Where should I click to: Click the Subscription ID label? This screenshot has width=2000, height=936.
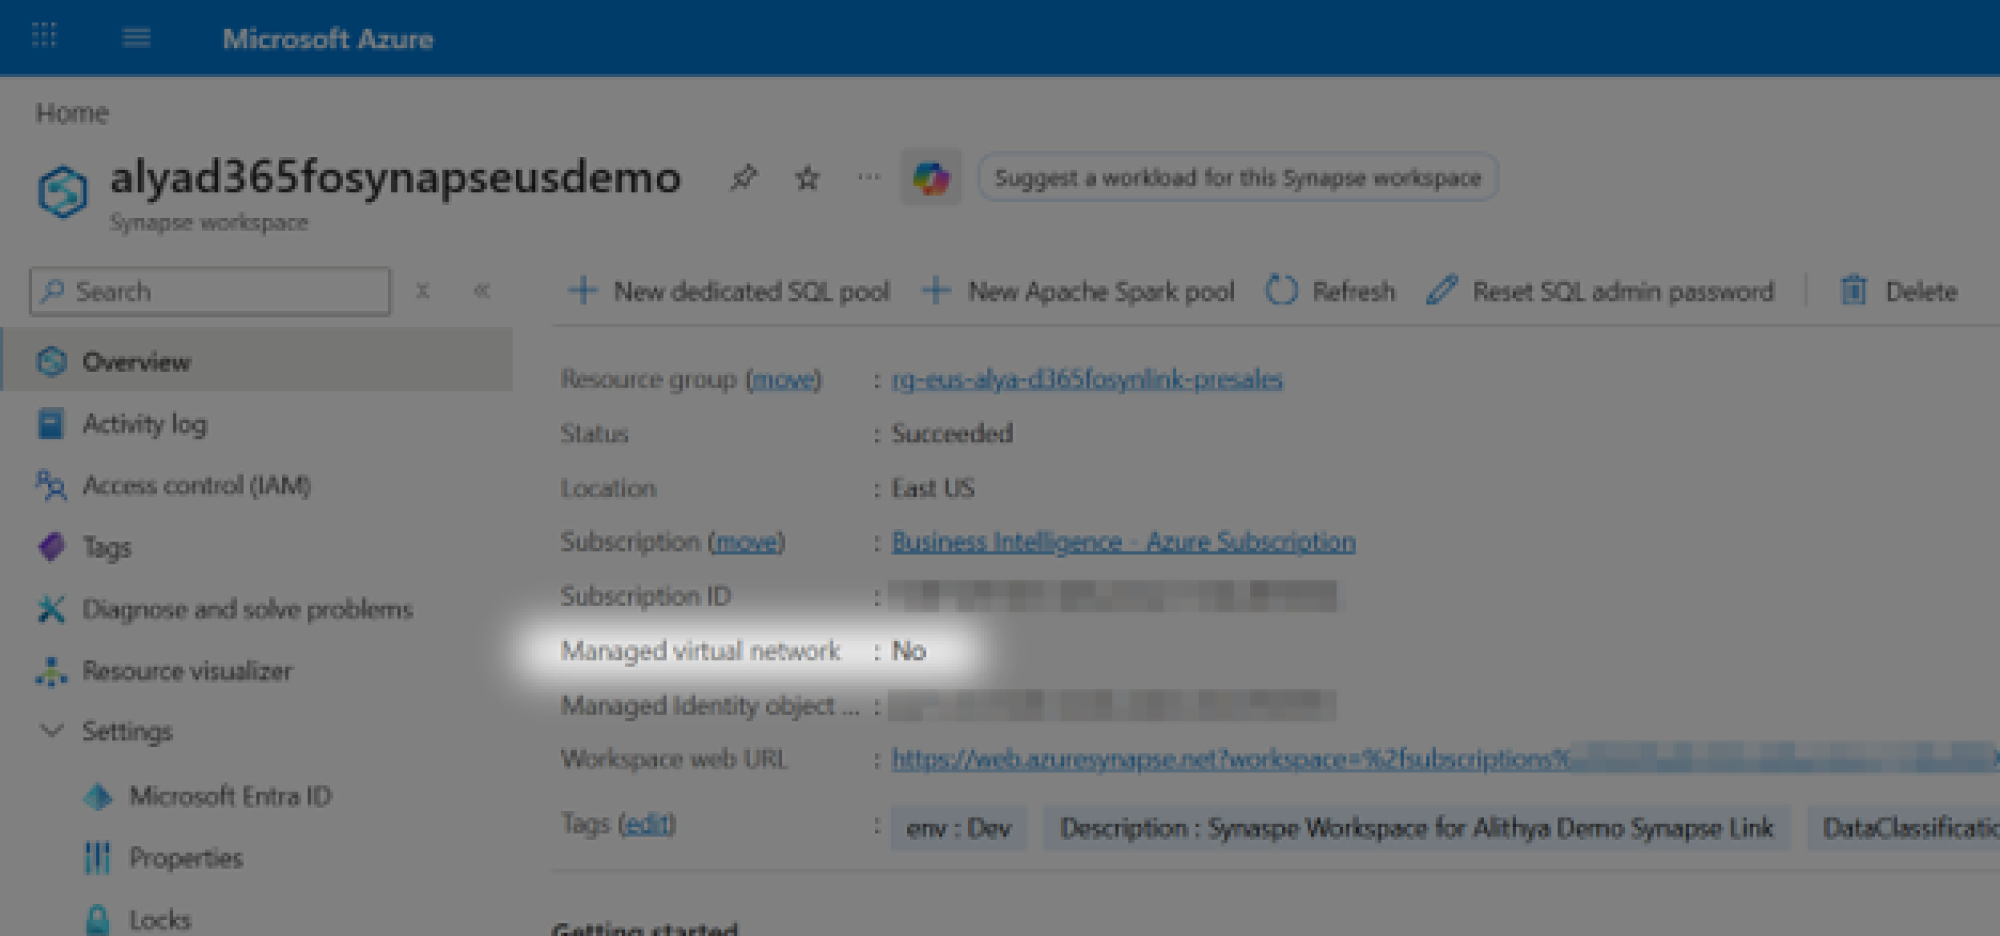tap(646, 596)
